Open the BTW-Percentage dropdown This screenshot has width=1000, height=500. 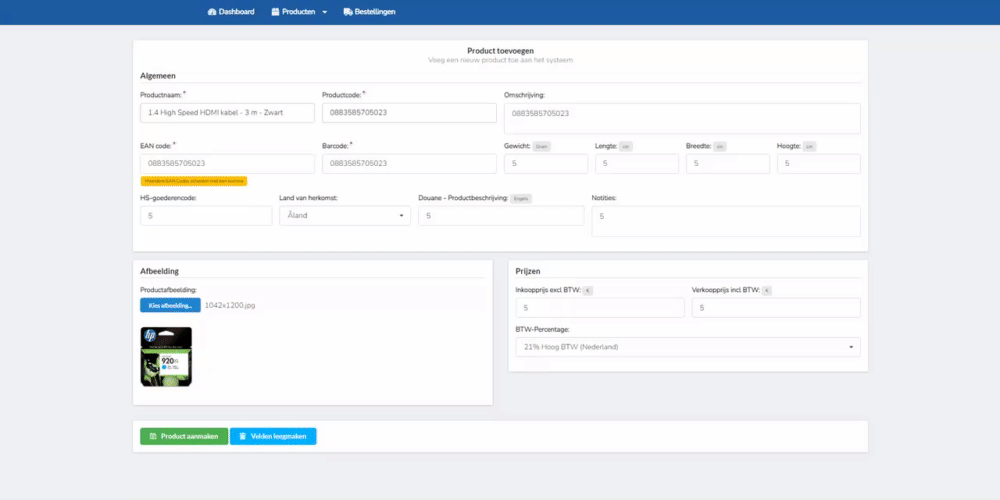coord(688,347)
